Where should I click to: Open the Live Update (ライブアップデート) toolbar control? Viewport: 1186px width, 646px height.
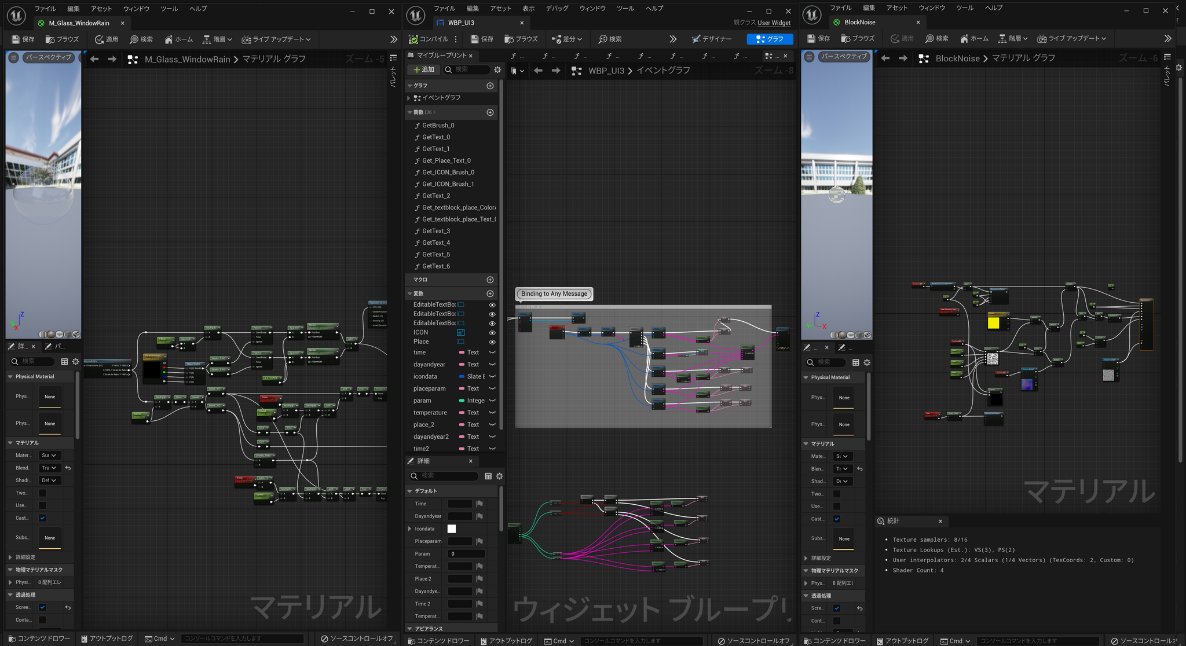click(276, 40)
